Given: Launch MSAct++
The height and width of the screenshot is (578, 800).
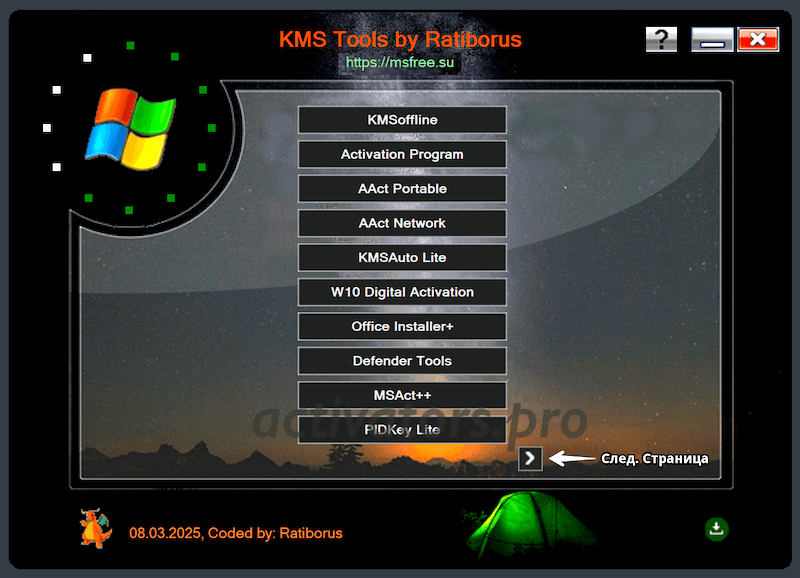Looking at the screenshot, I should pyautogui.click(x=401, y=395).
